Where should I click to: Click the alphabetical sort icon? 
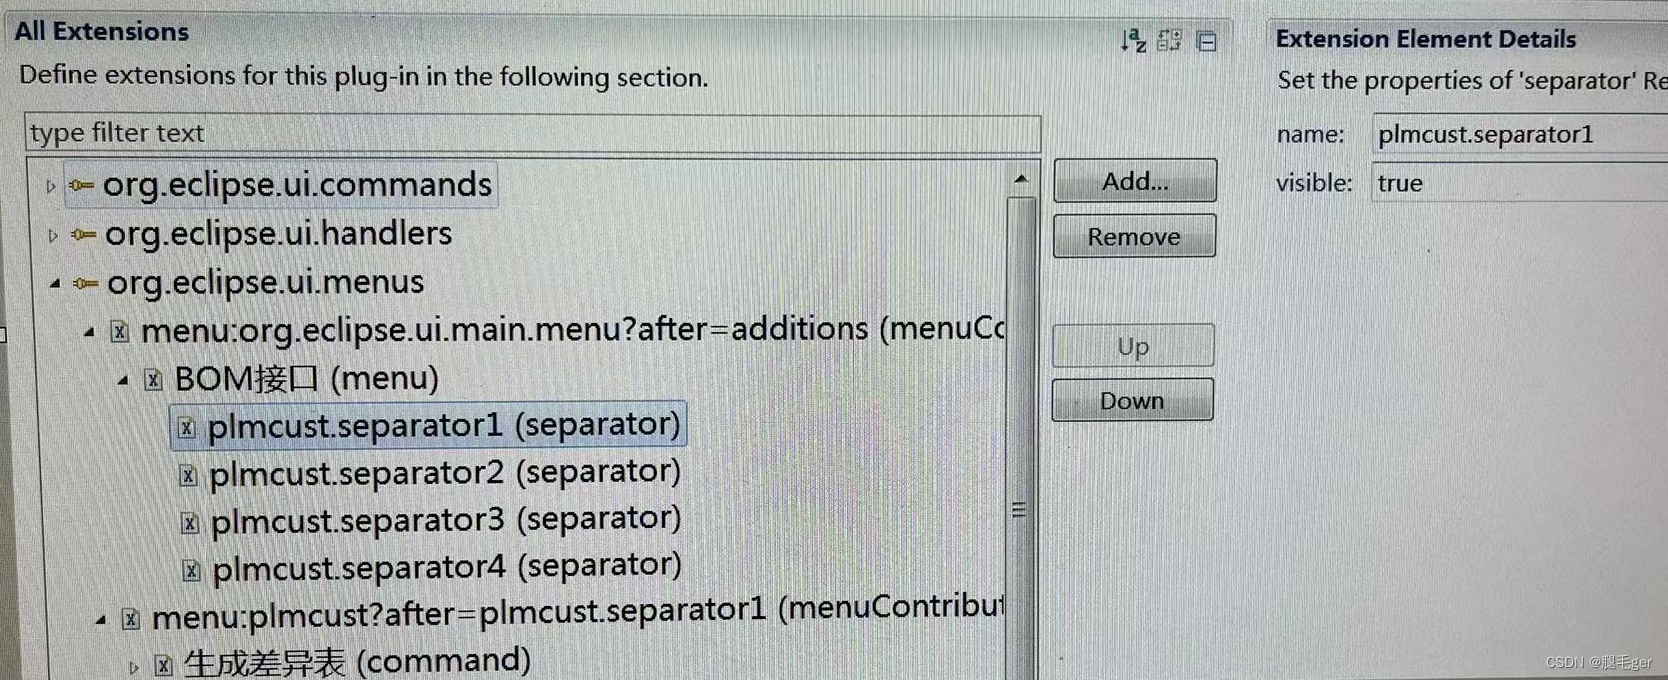1133,41
